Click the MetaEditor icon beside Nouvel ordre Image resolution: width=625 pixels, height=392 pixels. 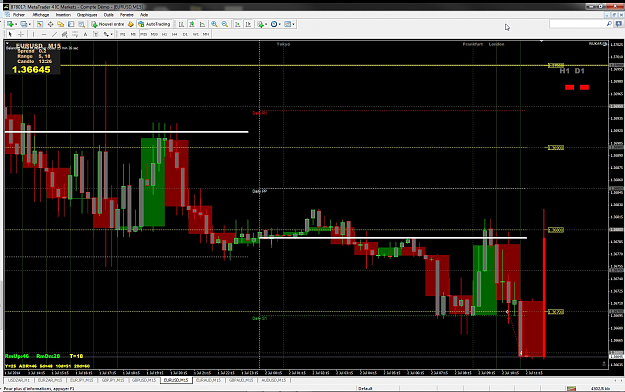[131, 24]
